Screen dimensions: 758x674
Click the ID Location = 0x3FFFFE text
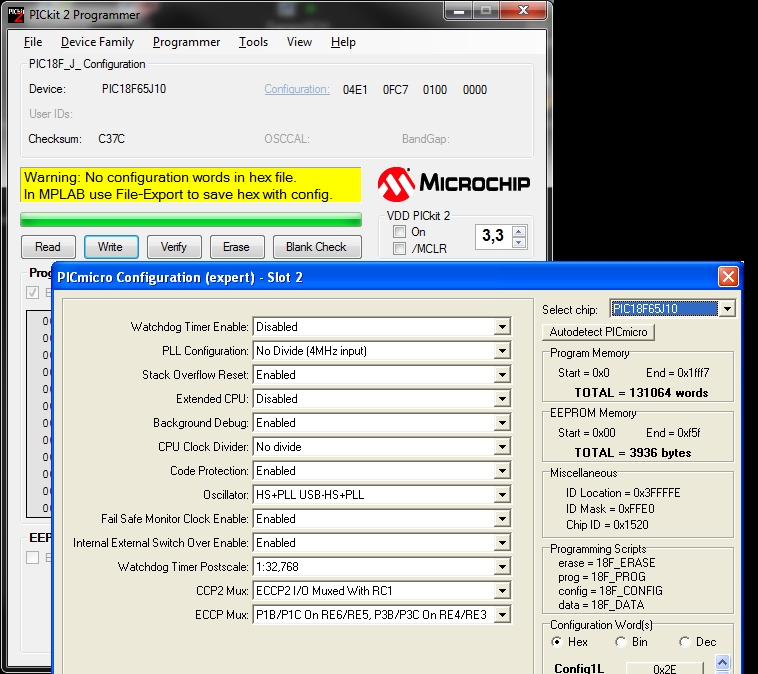click(x=623, y=493)
